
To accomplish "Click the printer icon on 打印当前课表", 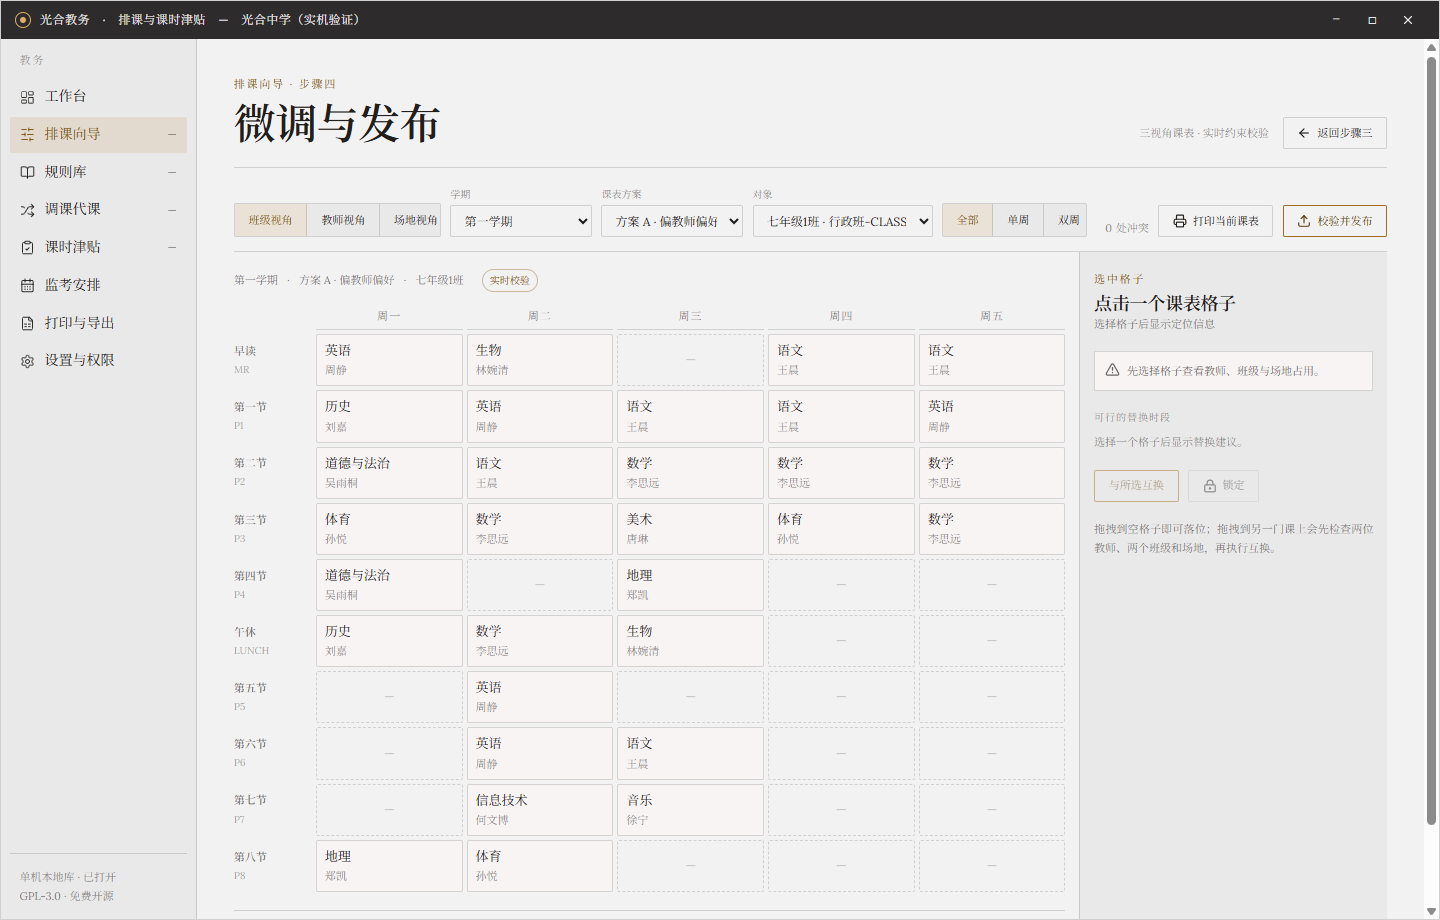I will 1180,221.
